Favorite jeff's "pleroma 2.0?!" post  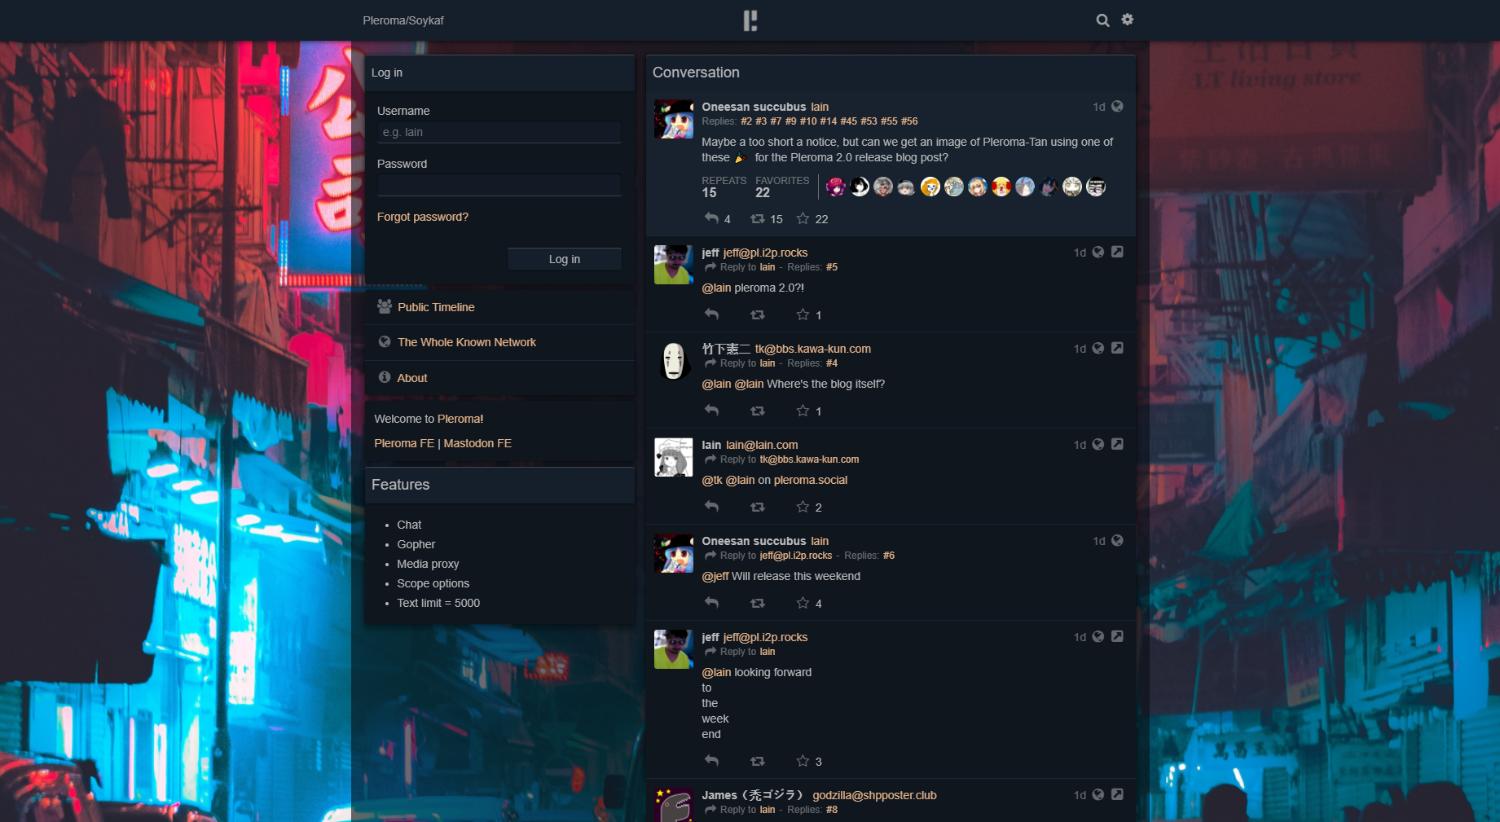click(803, 314)
